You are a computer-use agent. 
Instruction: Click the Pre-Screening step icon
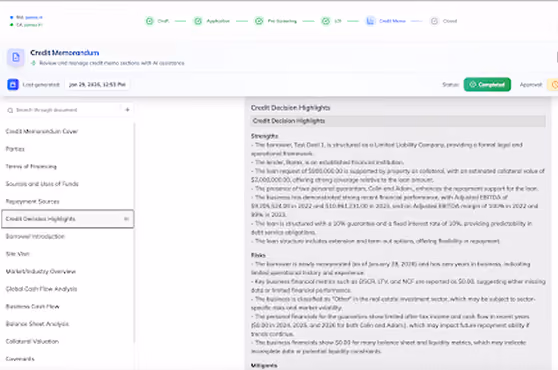click(259, 21)
